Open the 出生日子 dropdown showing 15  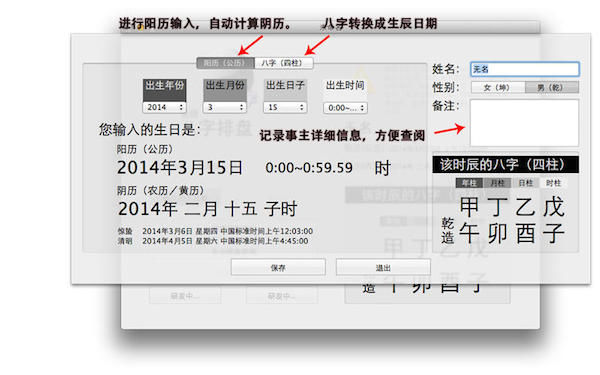coord(285,108)
